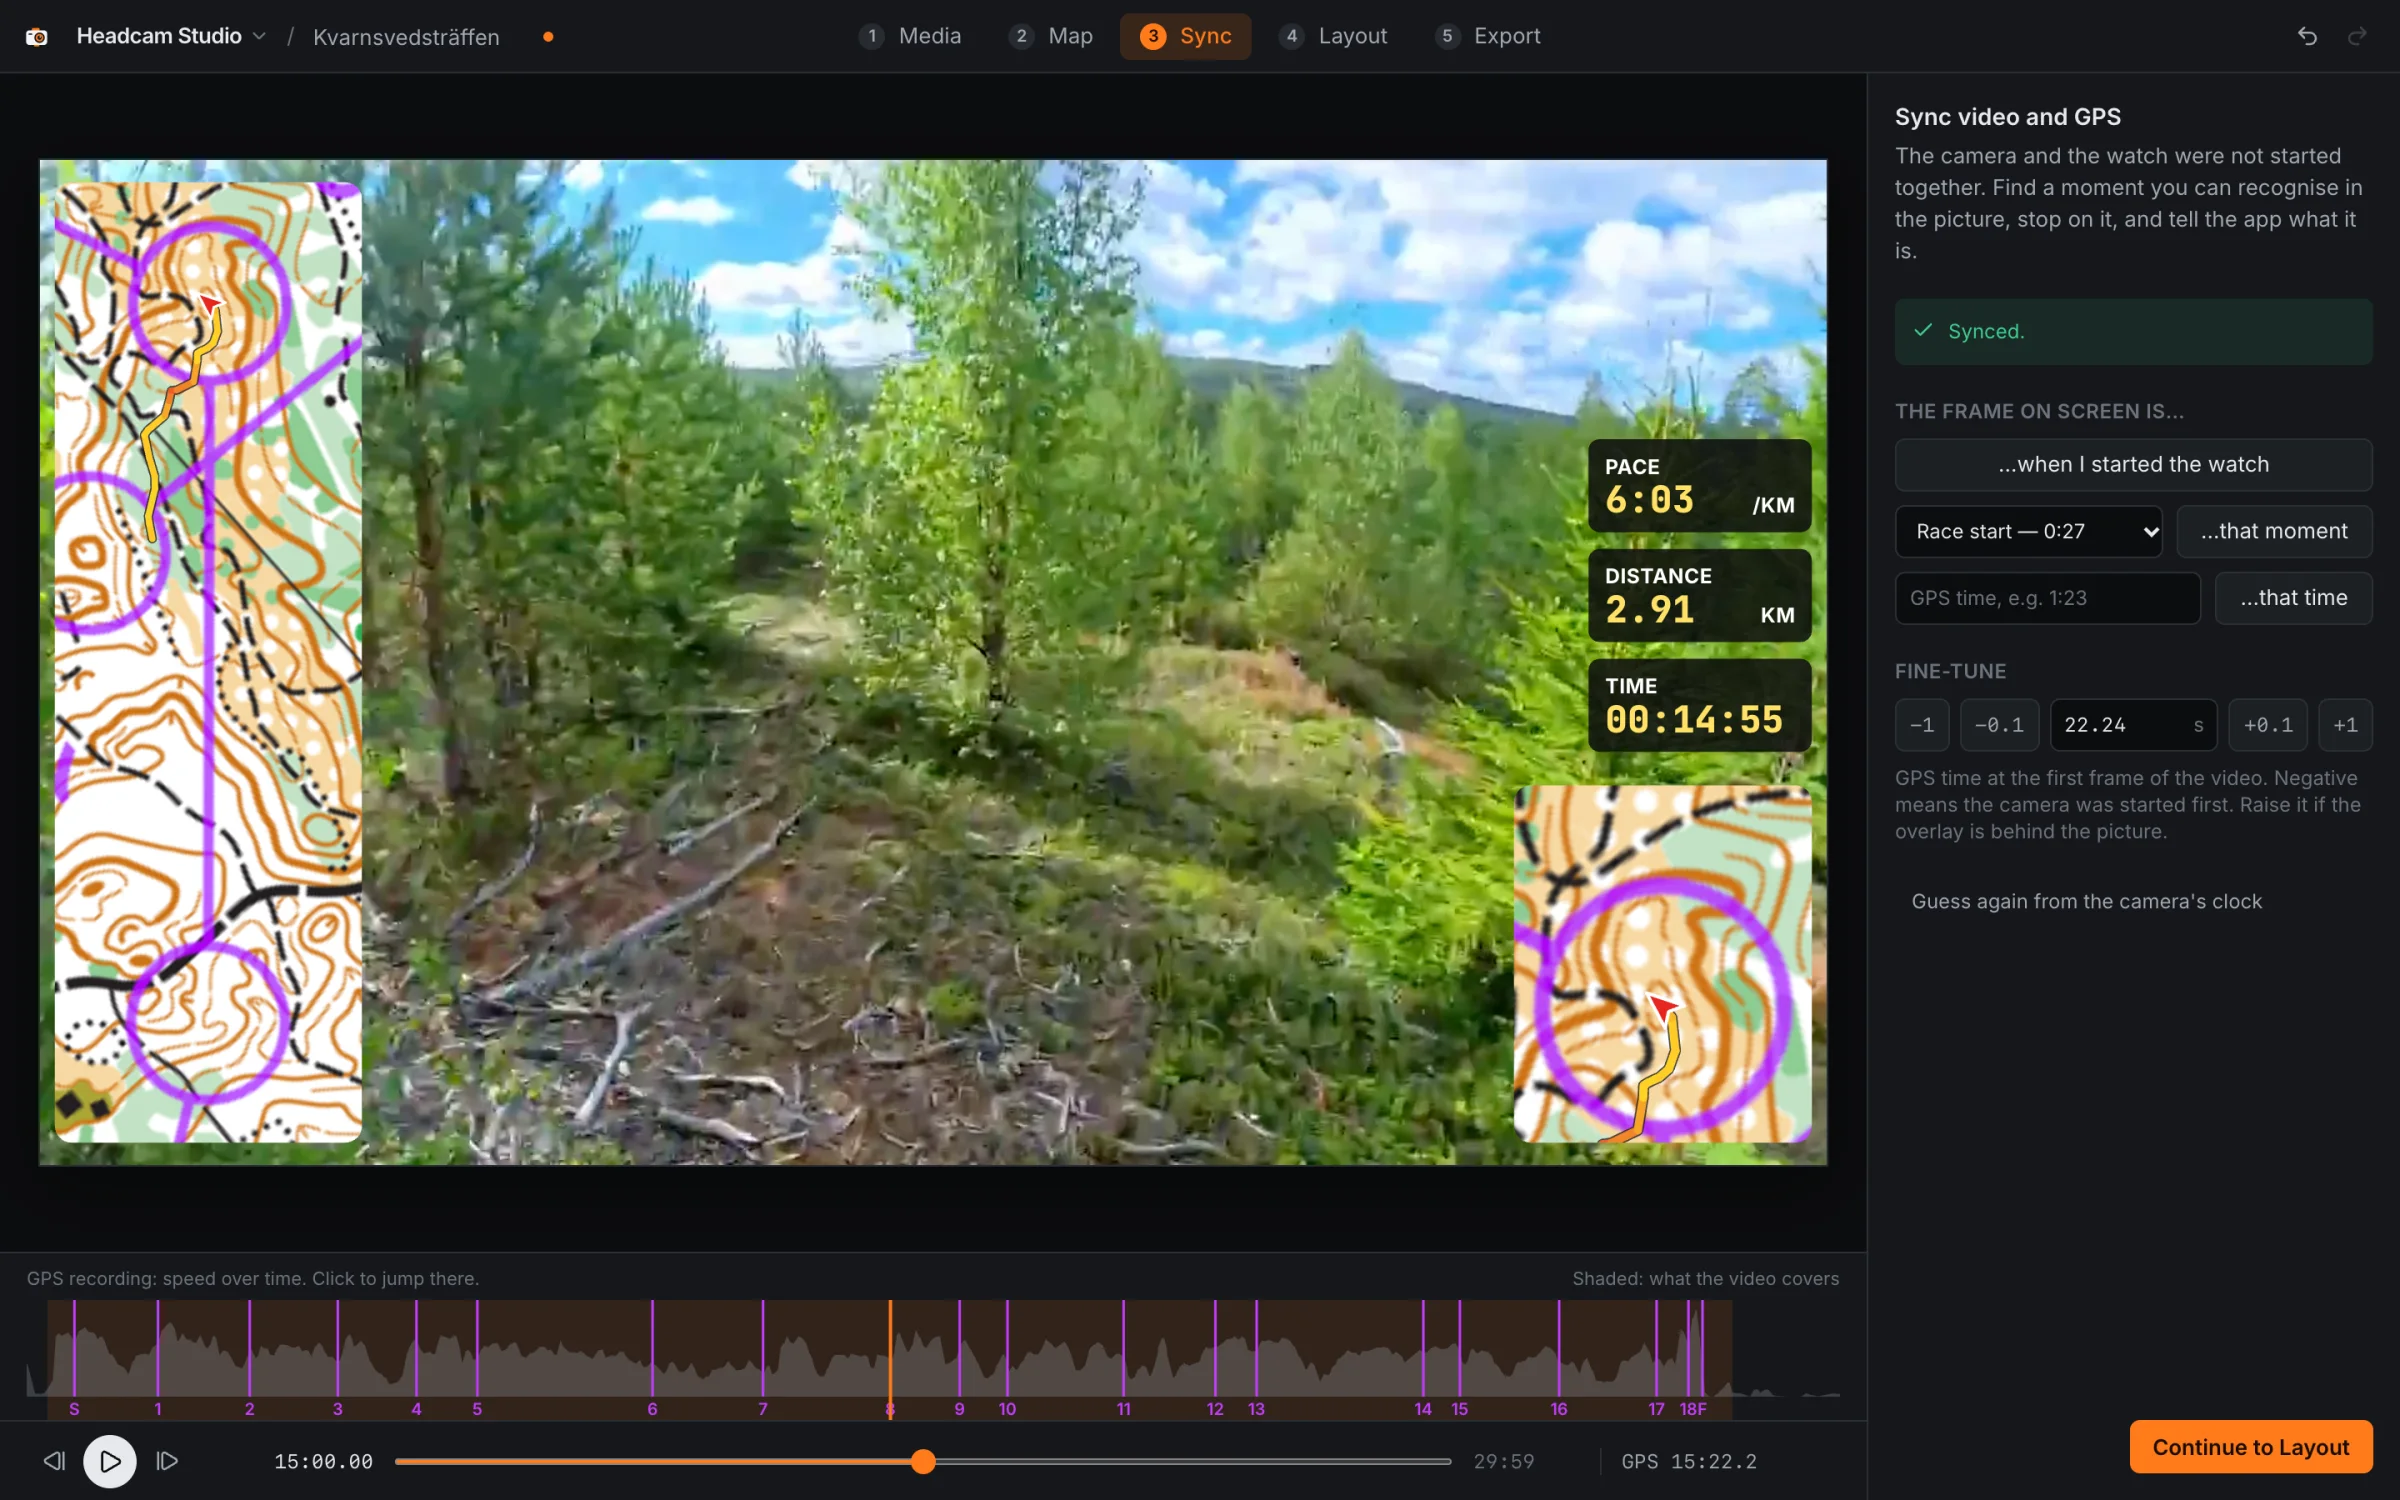Focus the GPS time input field
Screen dimensions: 2400x1500
(2047, 598)
